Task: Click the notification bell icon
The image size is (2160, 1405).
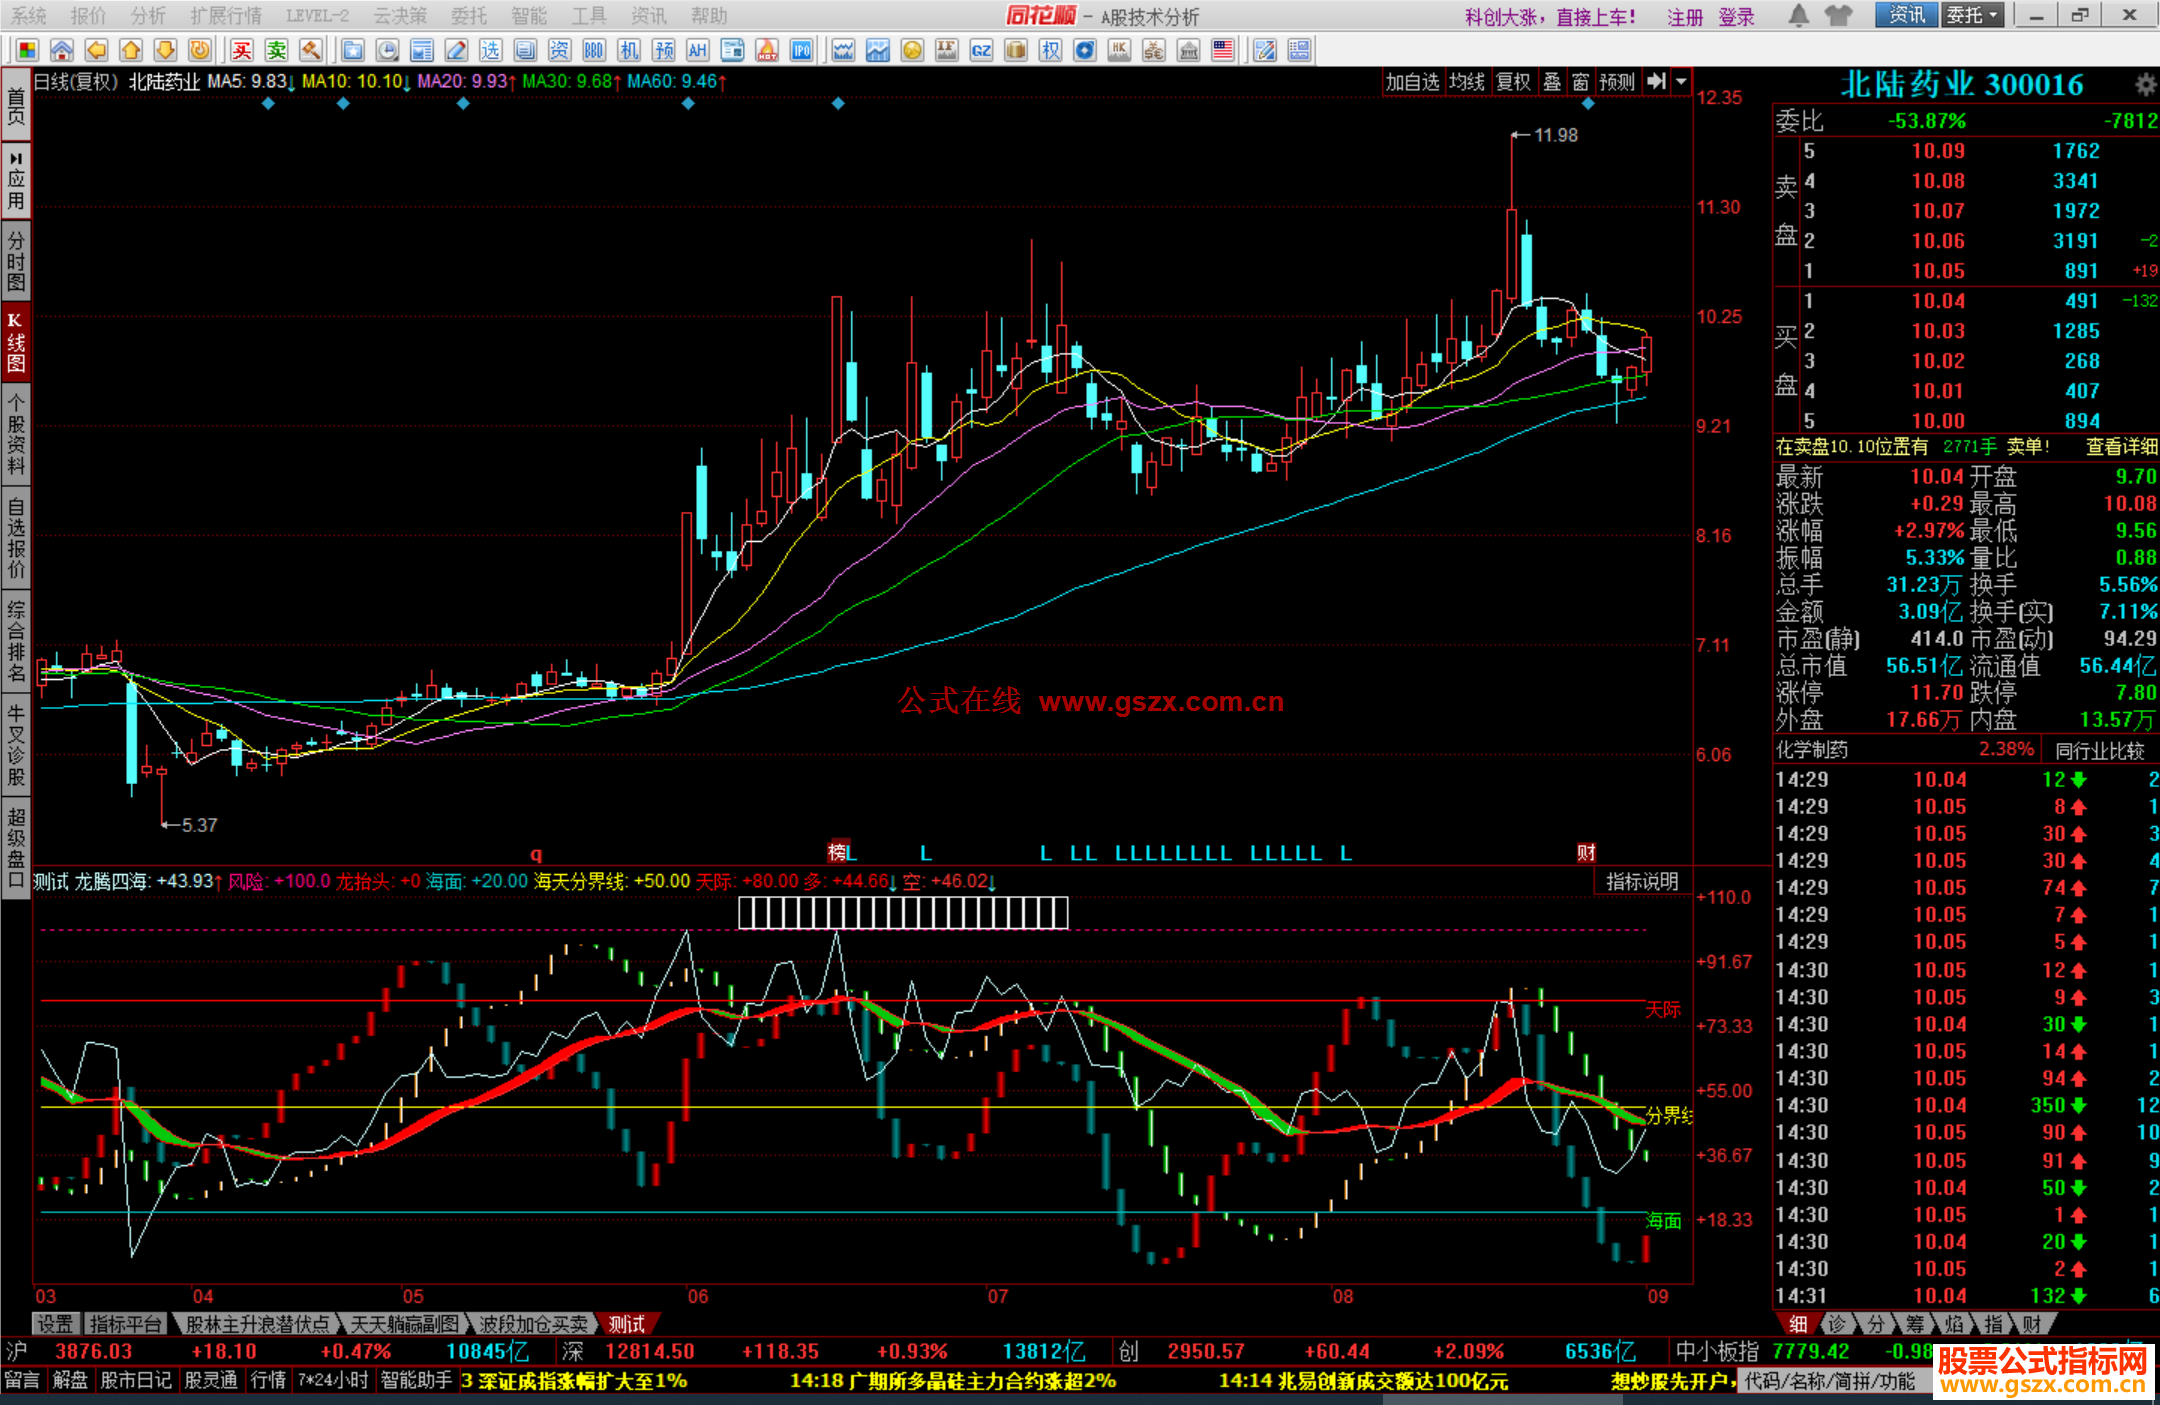Action: [x=1798, y=15]
